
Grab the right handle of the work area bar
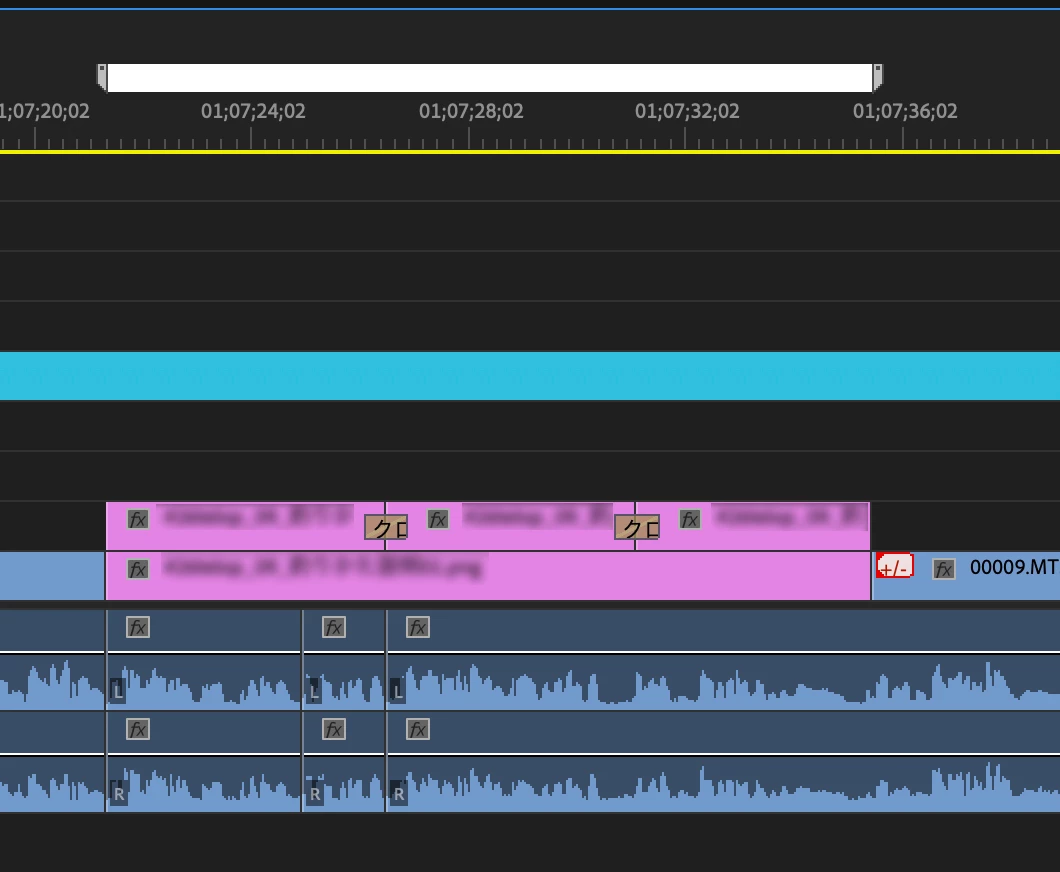coord(877,77)
